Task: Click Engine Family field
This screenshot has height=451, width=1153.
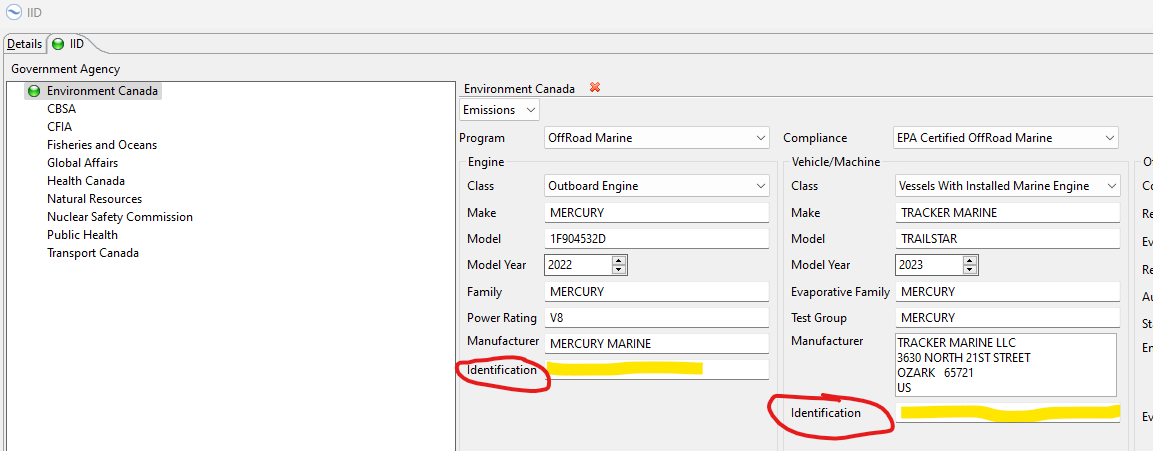Action: 657,291
